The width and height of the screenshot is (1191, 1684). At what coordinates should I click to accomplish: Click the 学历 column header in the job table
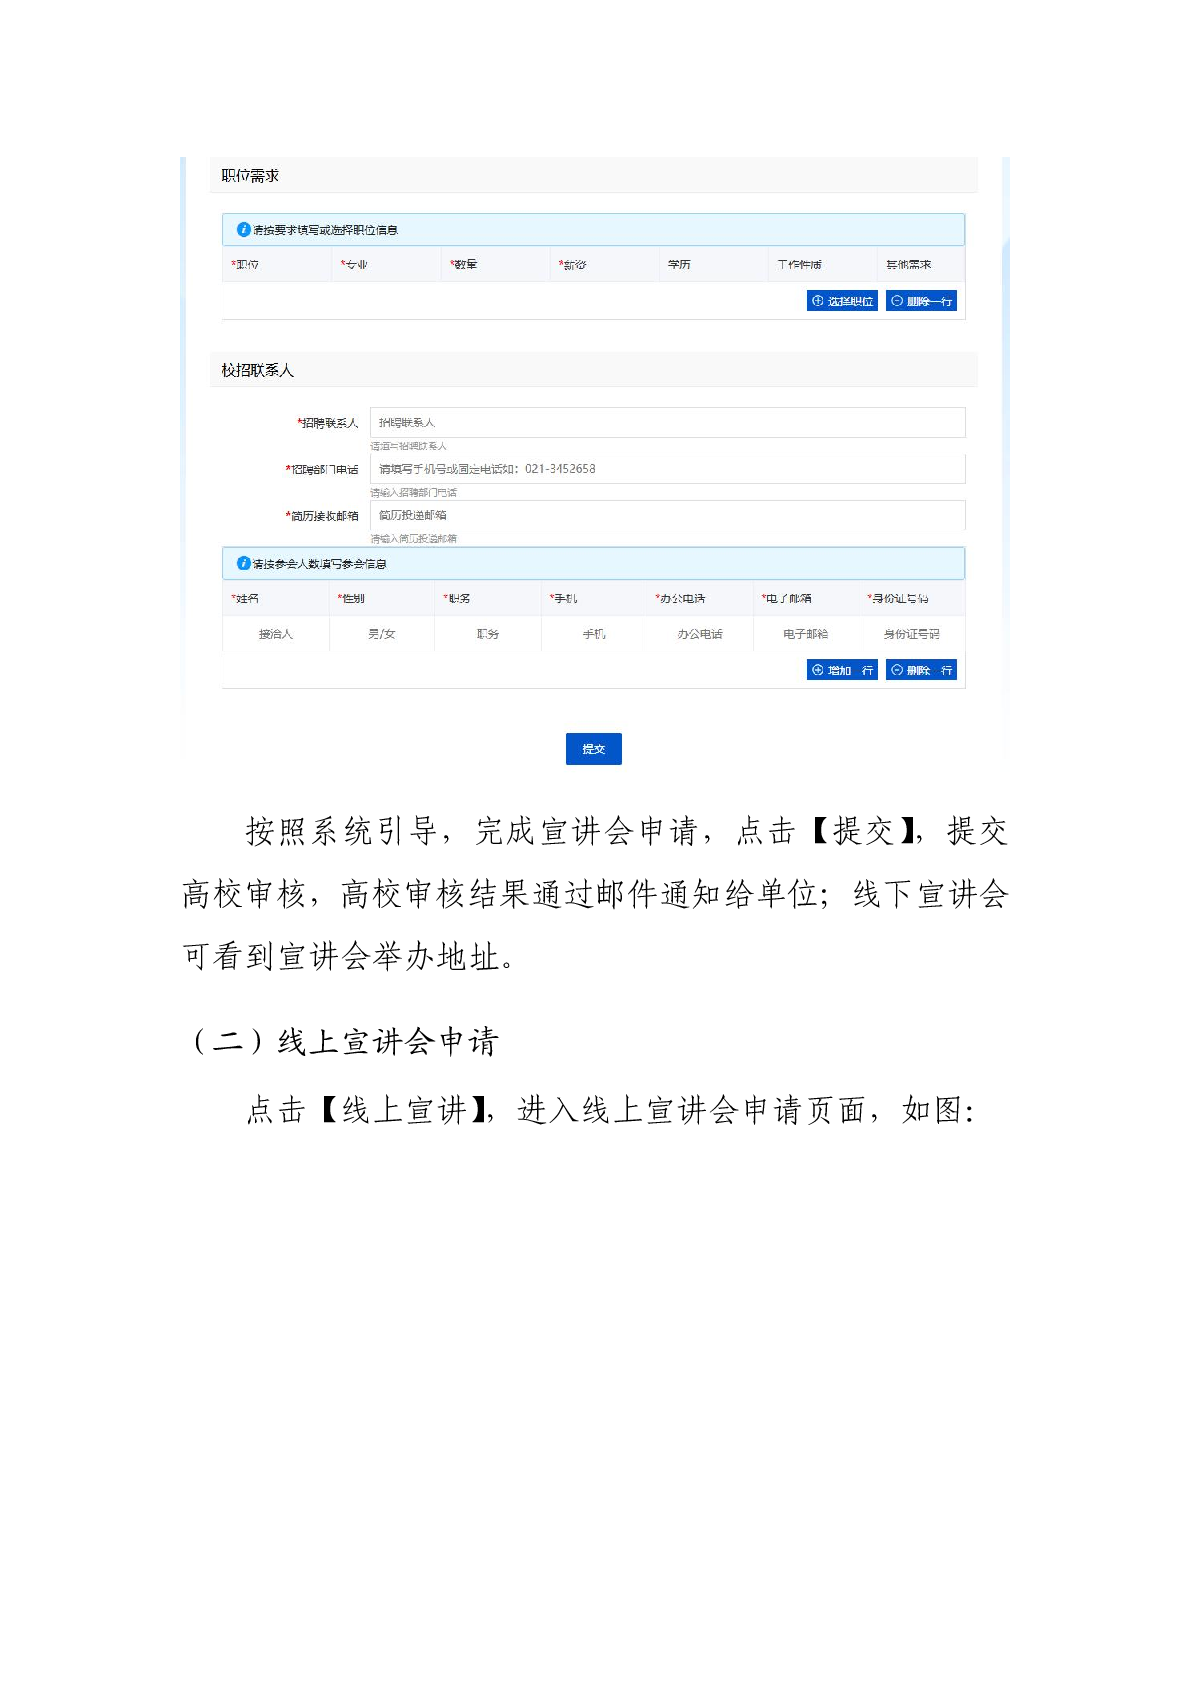tap(679, 265)
